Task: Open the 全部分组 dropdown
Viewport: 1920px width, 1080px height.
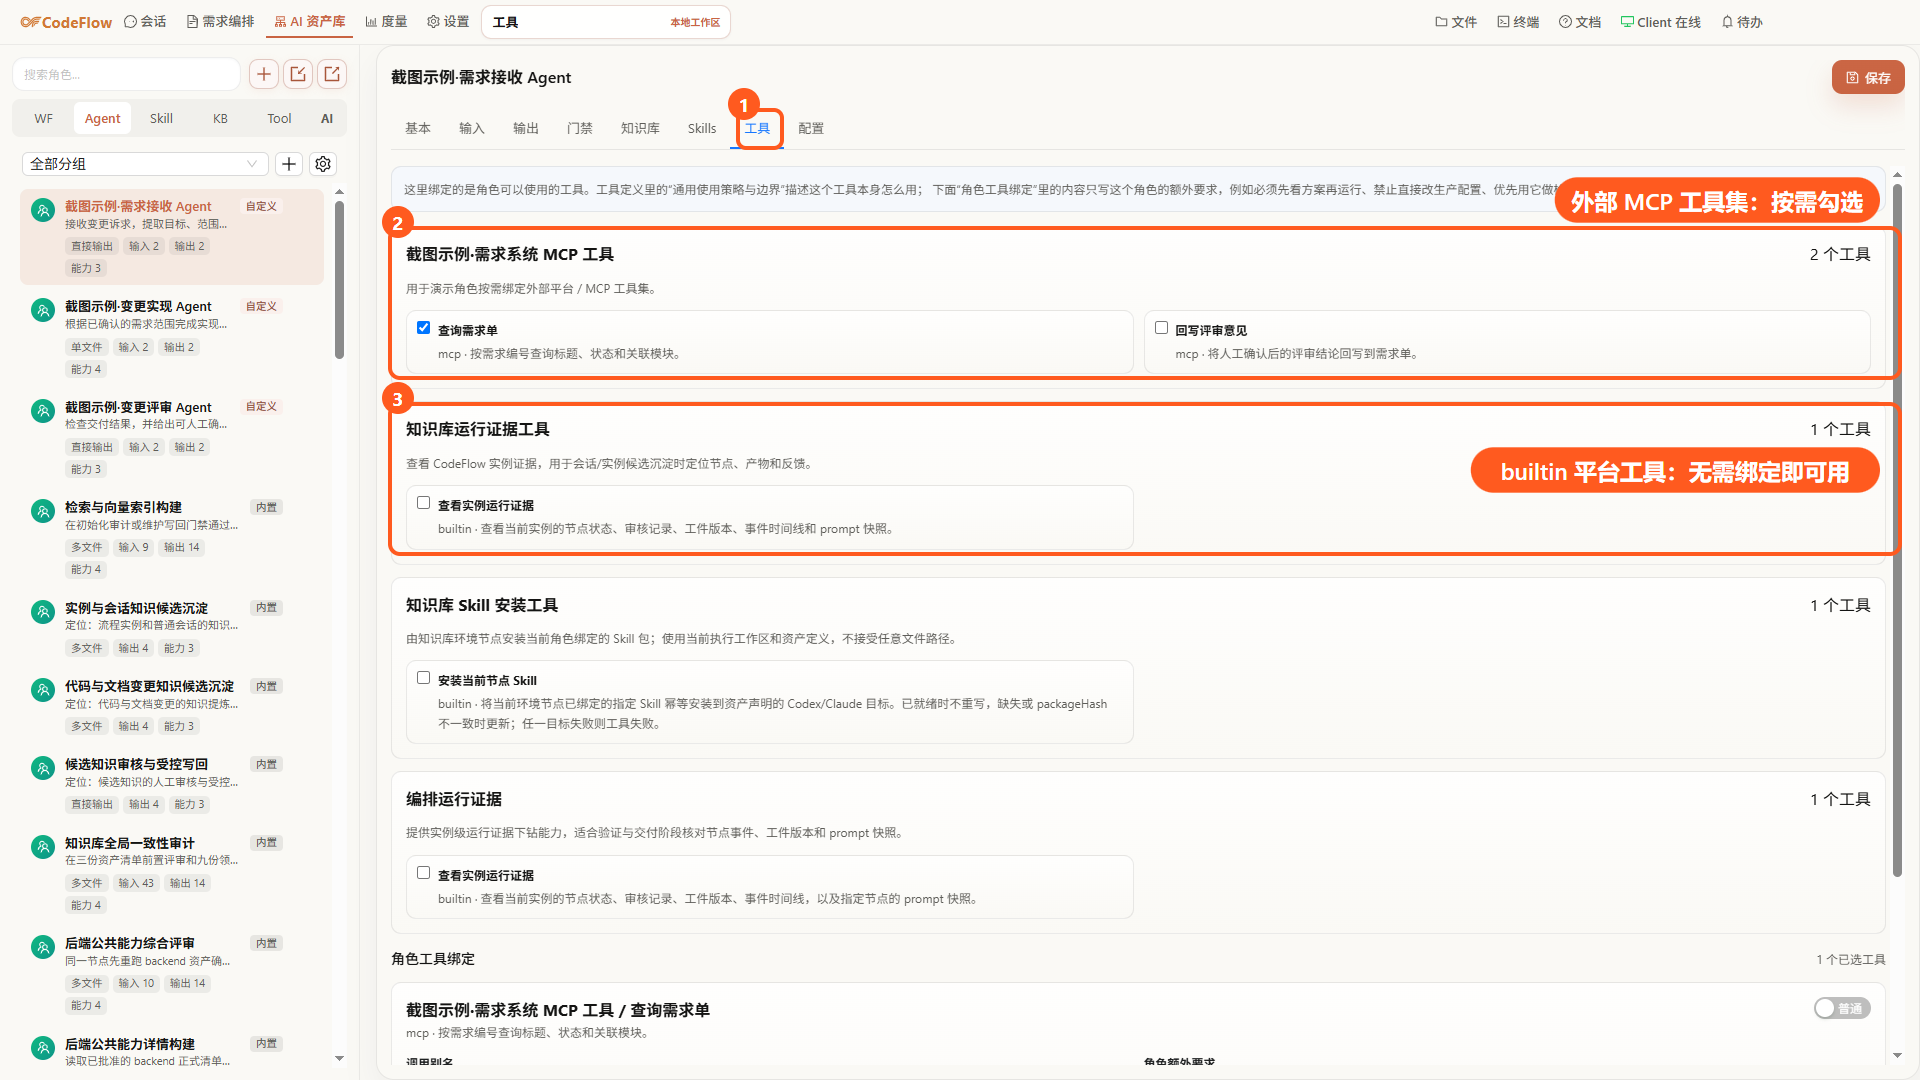Action: [145, 164]
